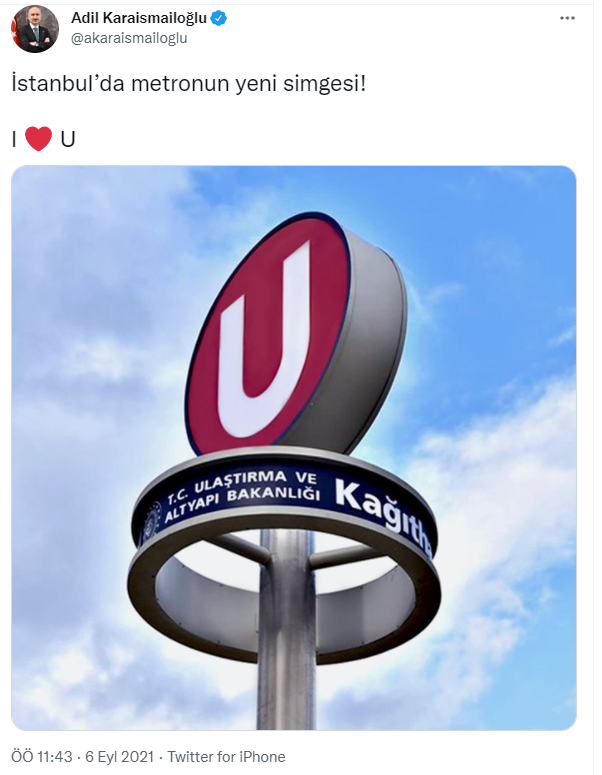Click the display name Adil Karaismailoğlu
Image resolution: width=602 pixels, height=775 pixels.
pos(139,18)
